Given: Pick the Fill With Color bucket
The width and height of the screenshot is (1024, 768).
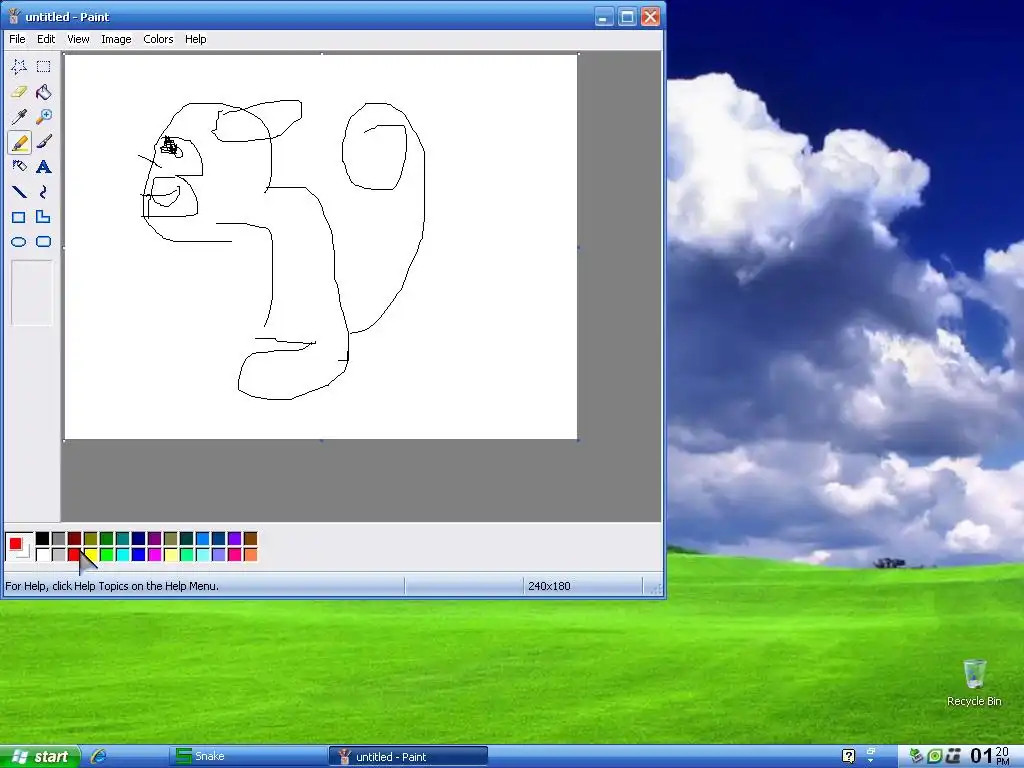Looking at the screenshot, I should [x=44, y=92].
